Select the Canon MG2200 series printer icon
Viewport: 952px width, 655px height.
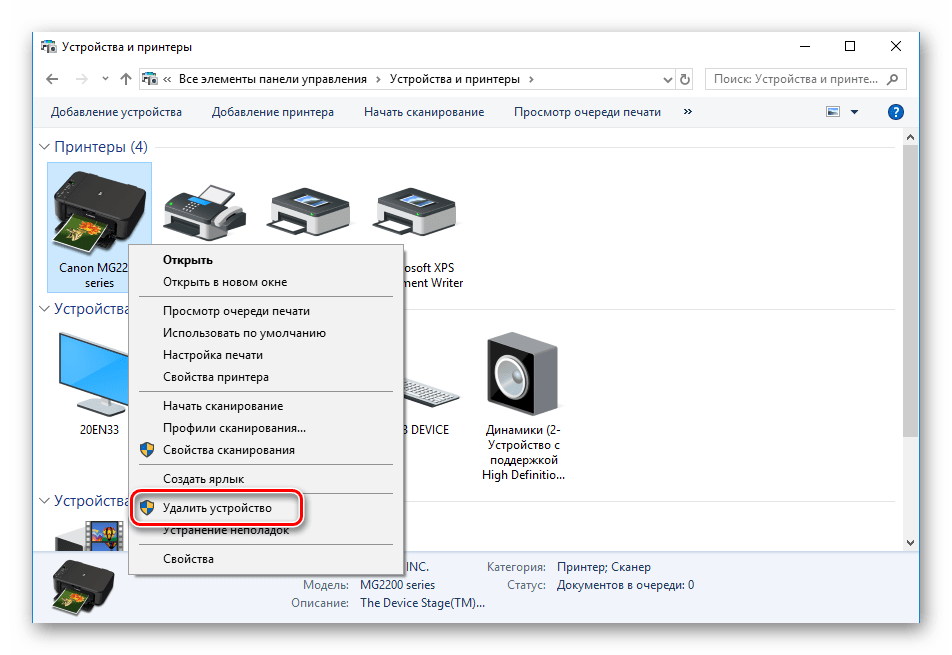coord(98,210)
